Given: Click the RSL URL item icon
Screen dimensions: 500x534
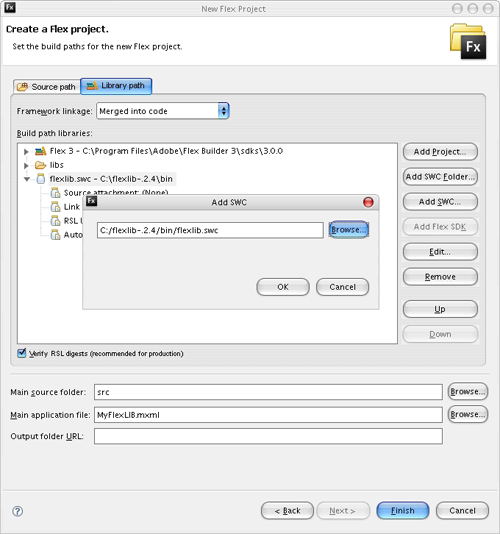Looking at the screenshot, I should (55, 221).
